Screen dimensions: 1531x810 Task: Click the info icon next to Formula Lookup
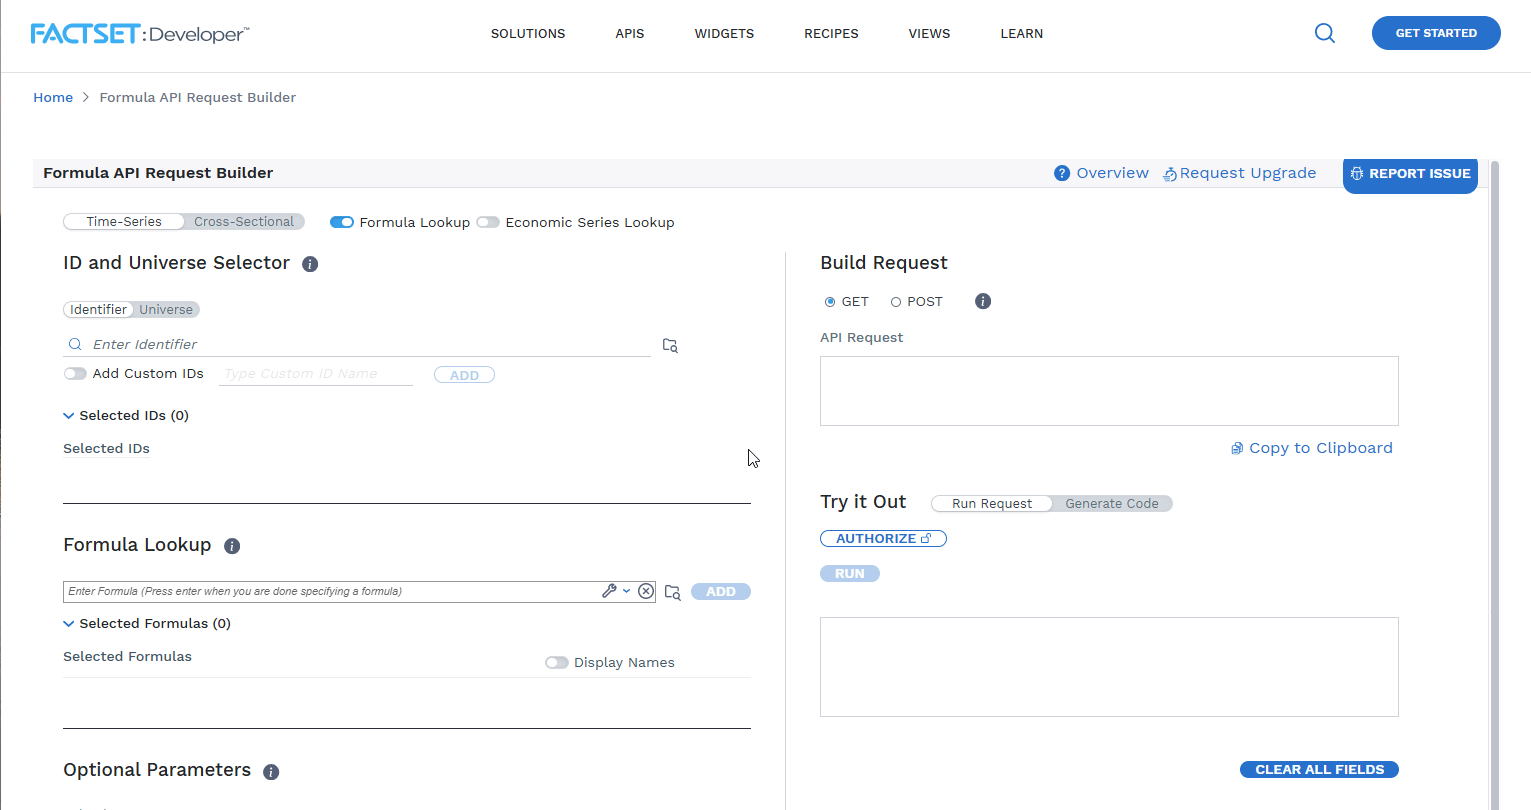232,546
